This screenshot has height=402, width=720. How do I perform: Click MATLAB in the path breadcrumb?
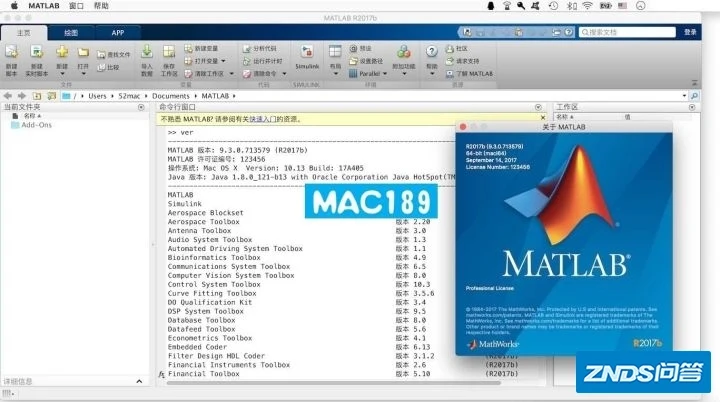pyautogui.click(x=215, y=96)
